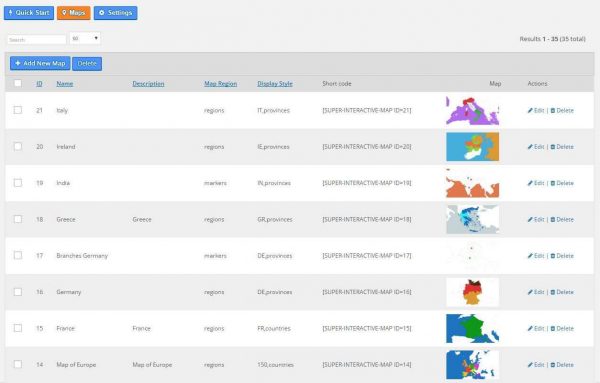Select shortcode text [SUPER-INTERACTIVE-MAP ID=21]
This screenshot has width=600, height=383.
[367, 110]
